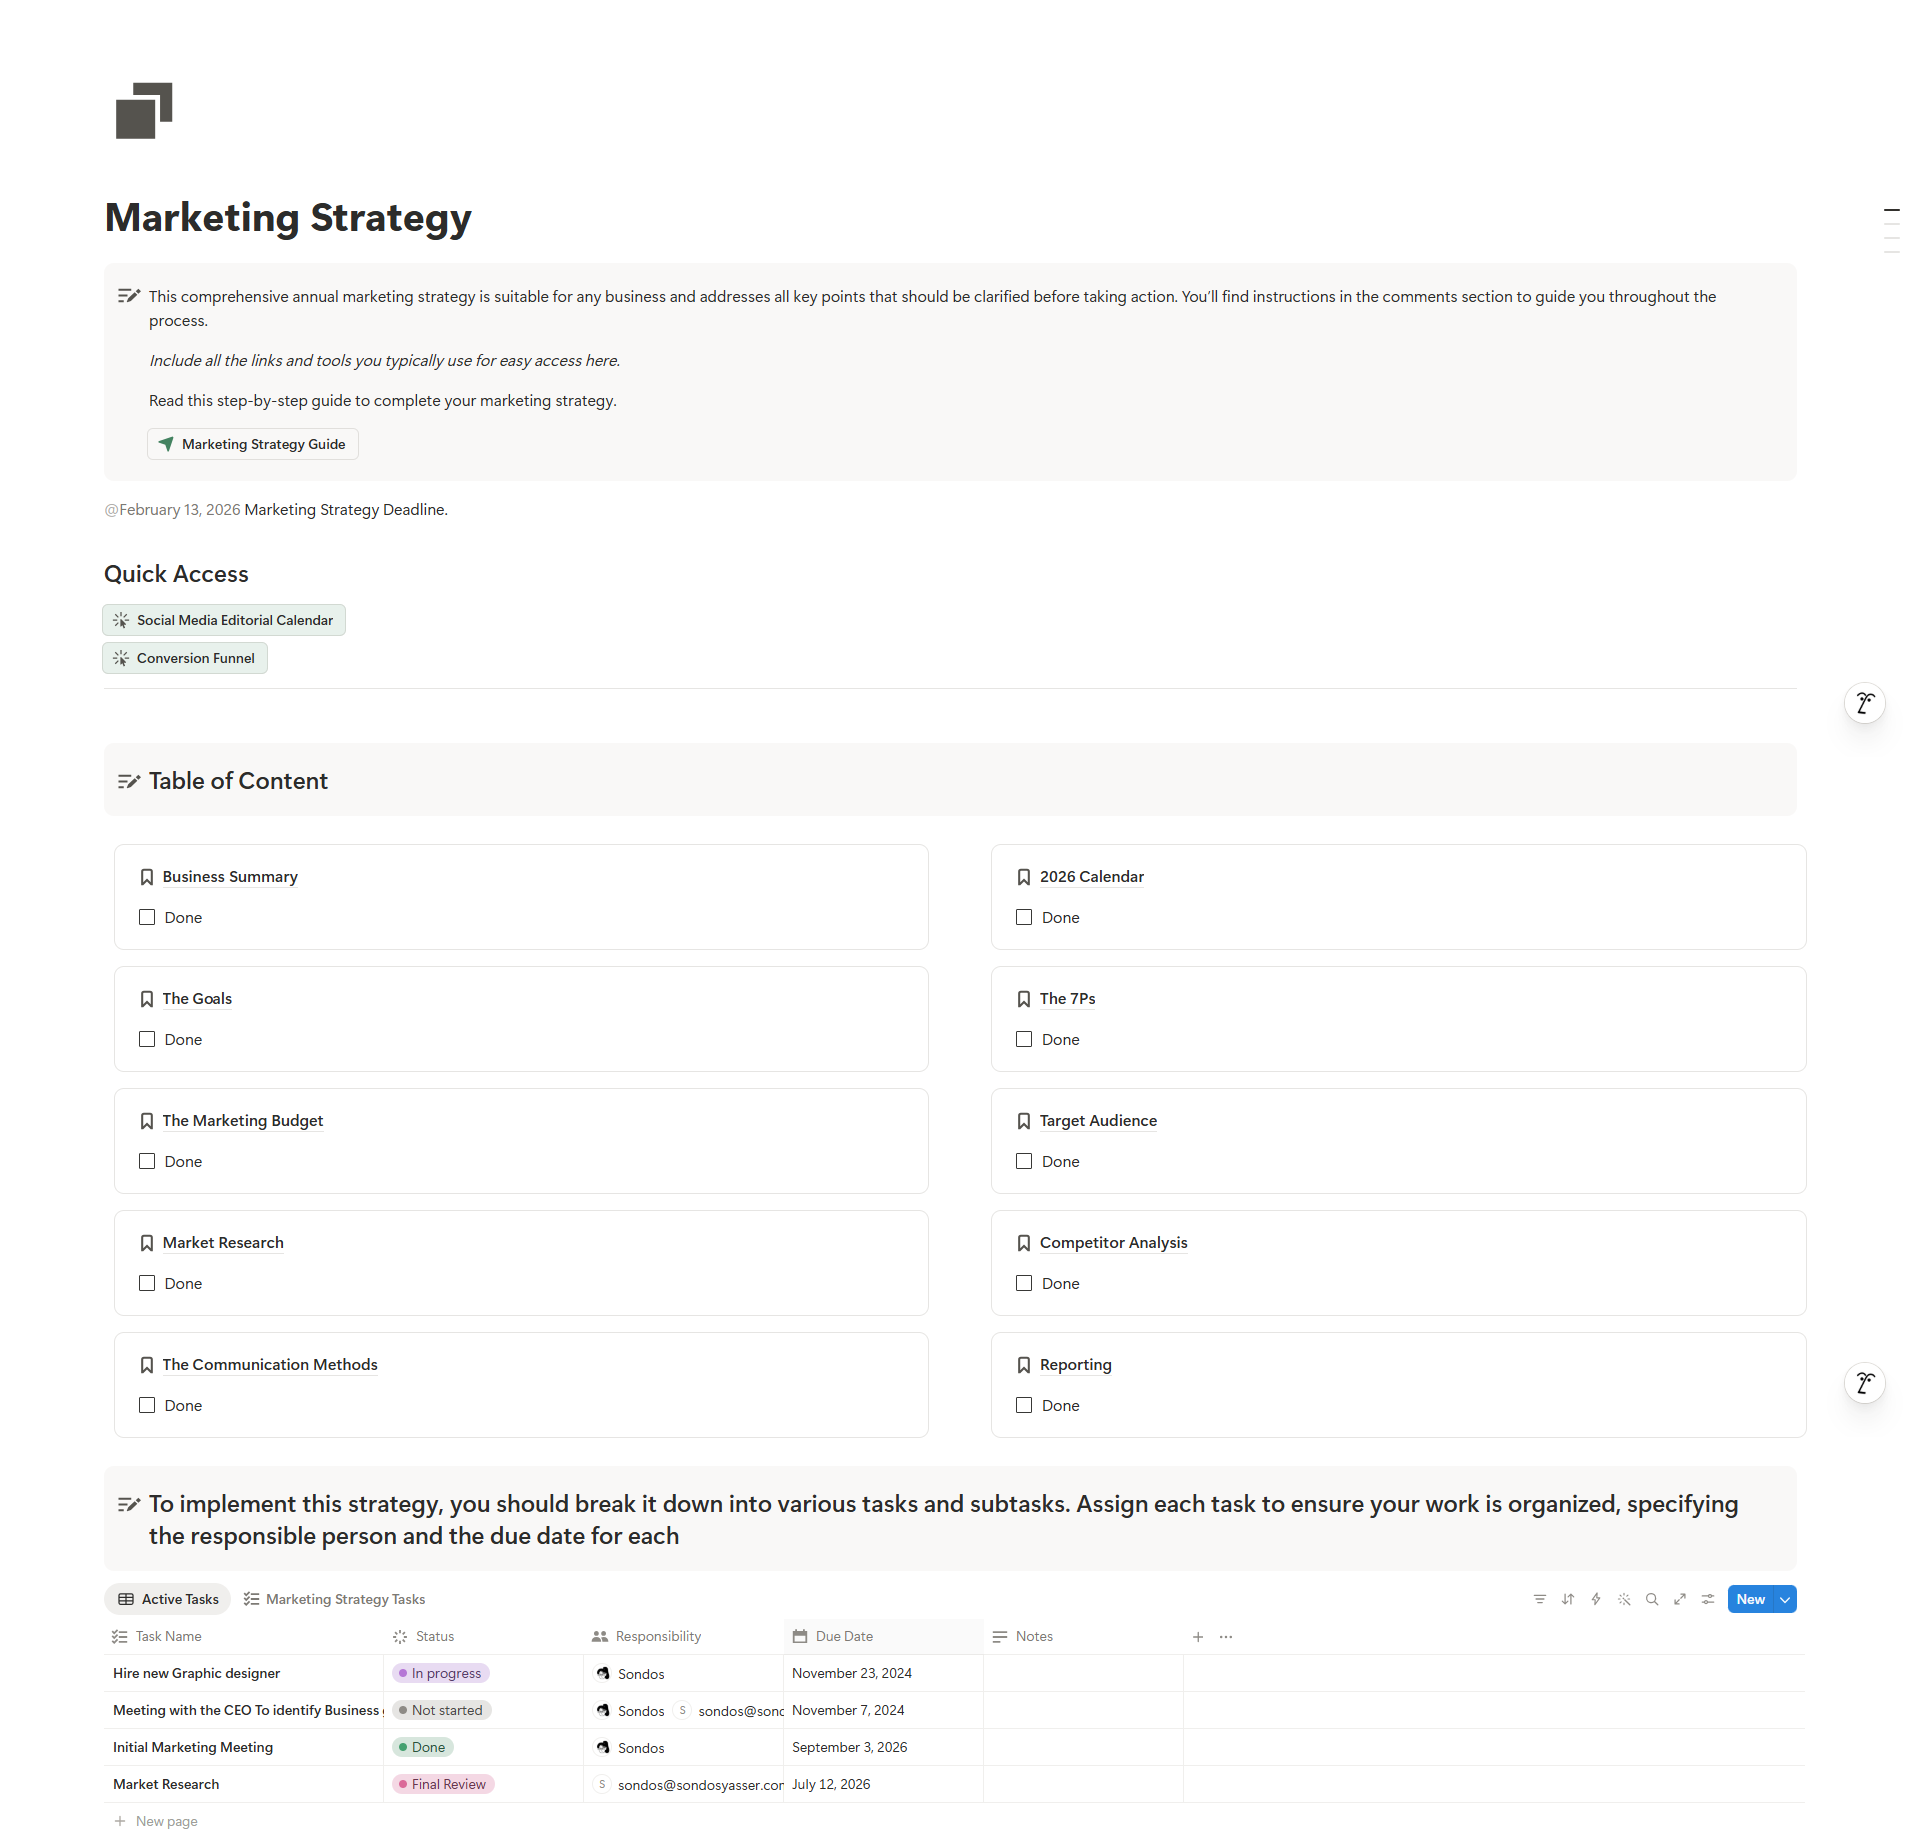
Task: Click the page icon of stacked squares
Action: click(x=144, y=110)
